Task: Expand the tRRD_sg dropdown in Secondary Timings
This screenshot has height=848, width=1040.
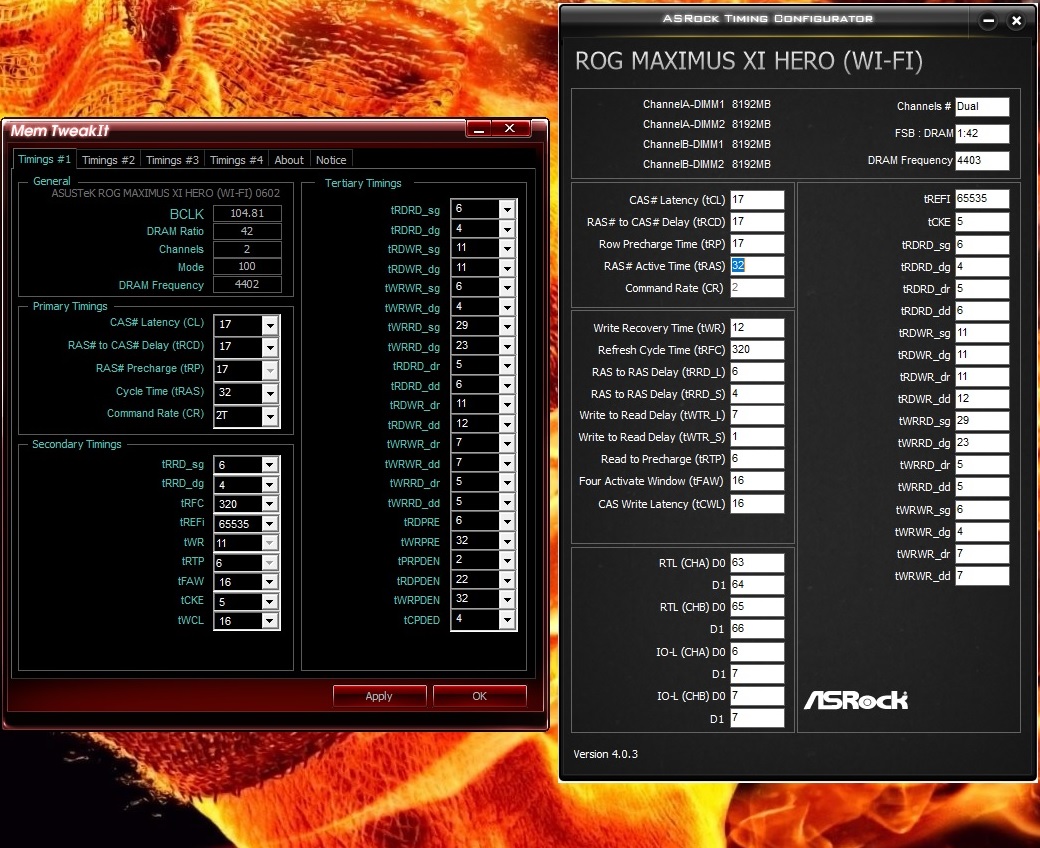Action: pos(269,465)
